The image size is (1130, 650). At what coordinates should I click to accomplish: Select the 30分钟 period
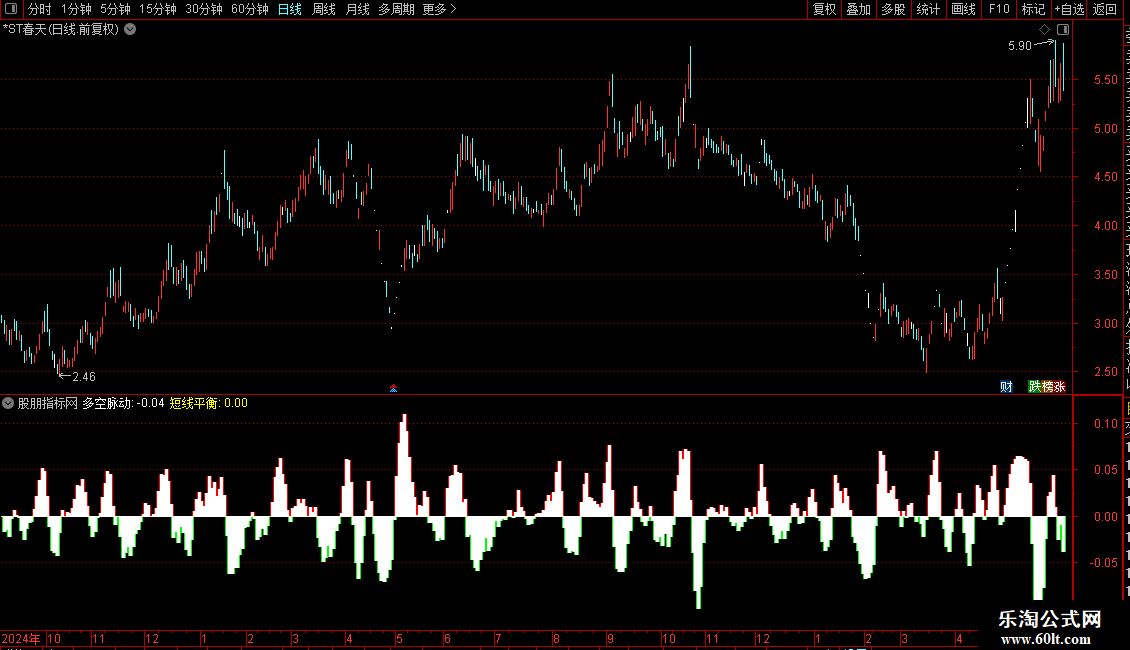coord(204,9)
